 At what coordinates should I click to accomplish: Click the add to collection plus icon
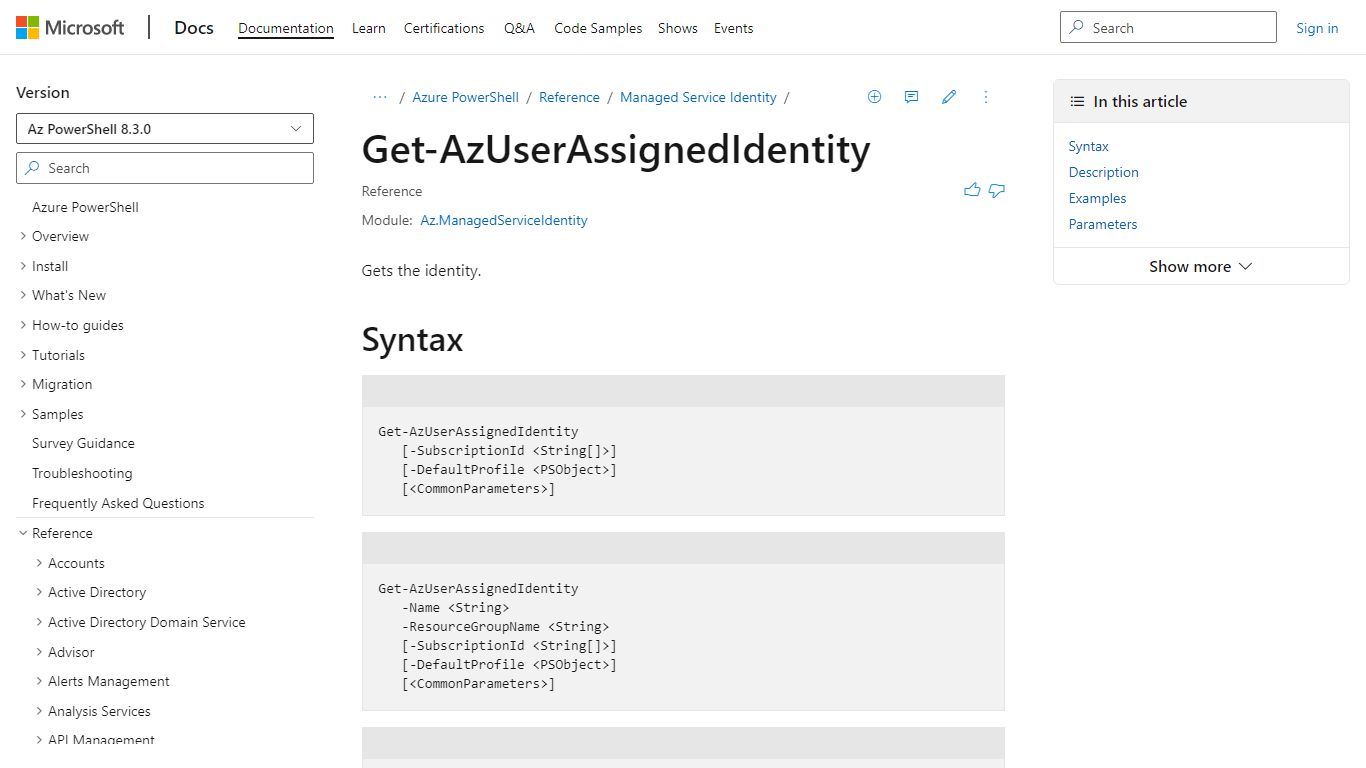point(874,97)
